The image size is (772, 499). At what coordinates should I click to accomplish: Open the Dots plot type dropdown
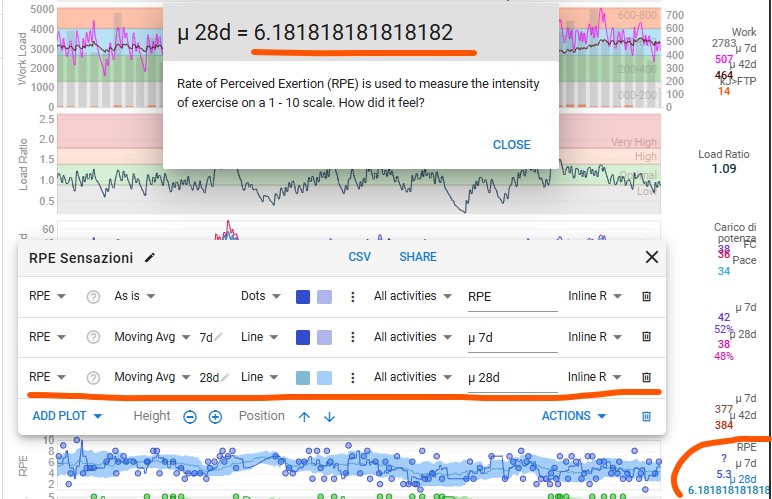[260, 296]
